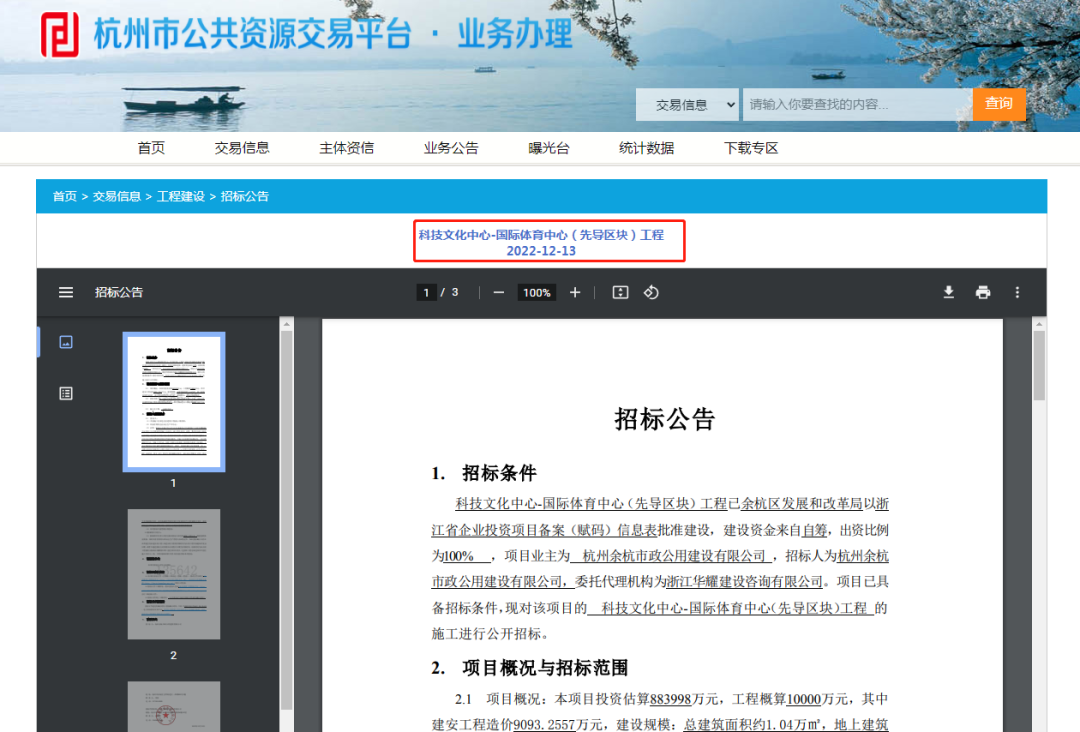Click the 100% zoom level field

(537, 293)
